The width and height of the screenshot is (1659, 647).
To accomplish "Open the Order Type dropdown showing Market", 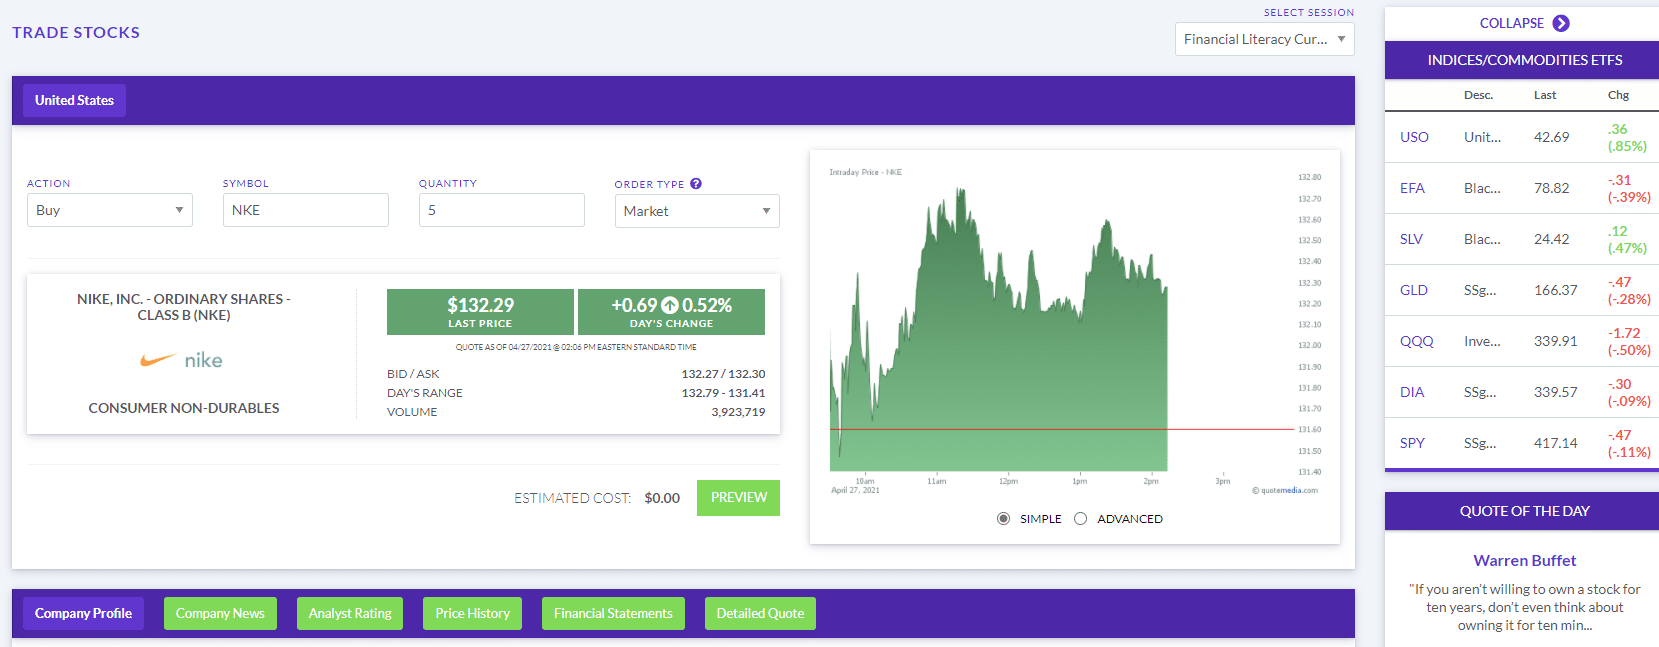I will click(x=697, y=211).
